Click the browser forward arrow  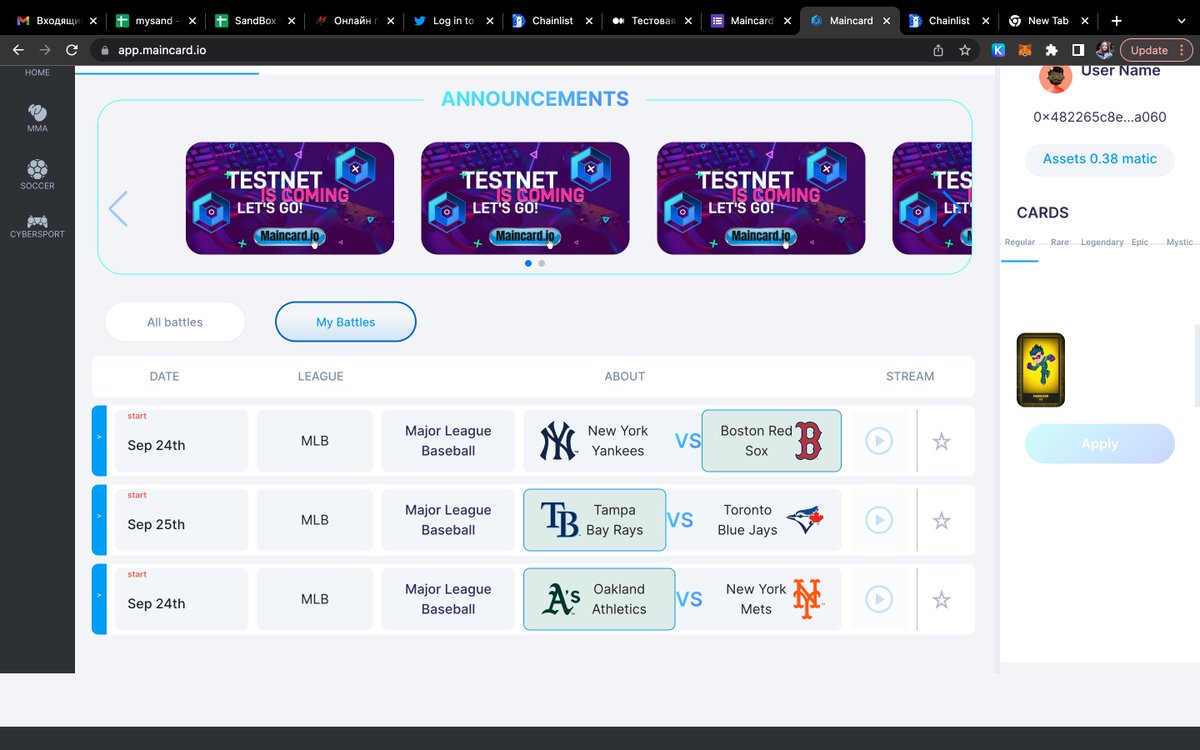45,50
